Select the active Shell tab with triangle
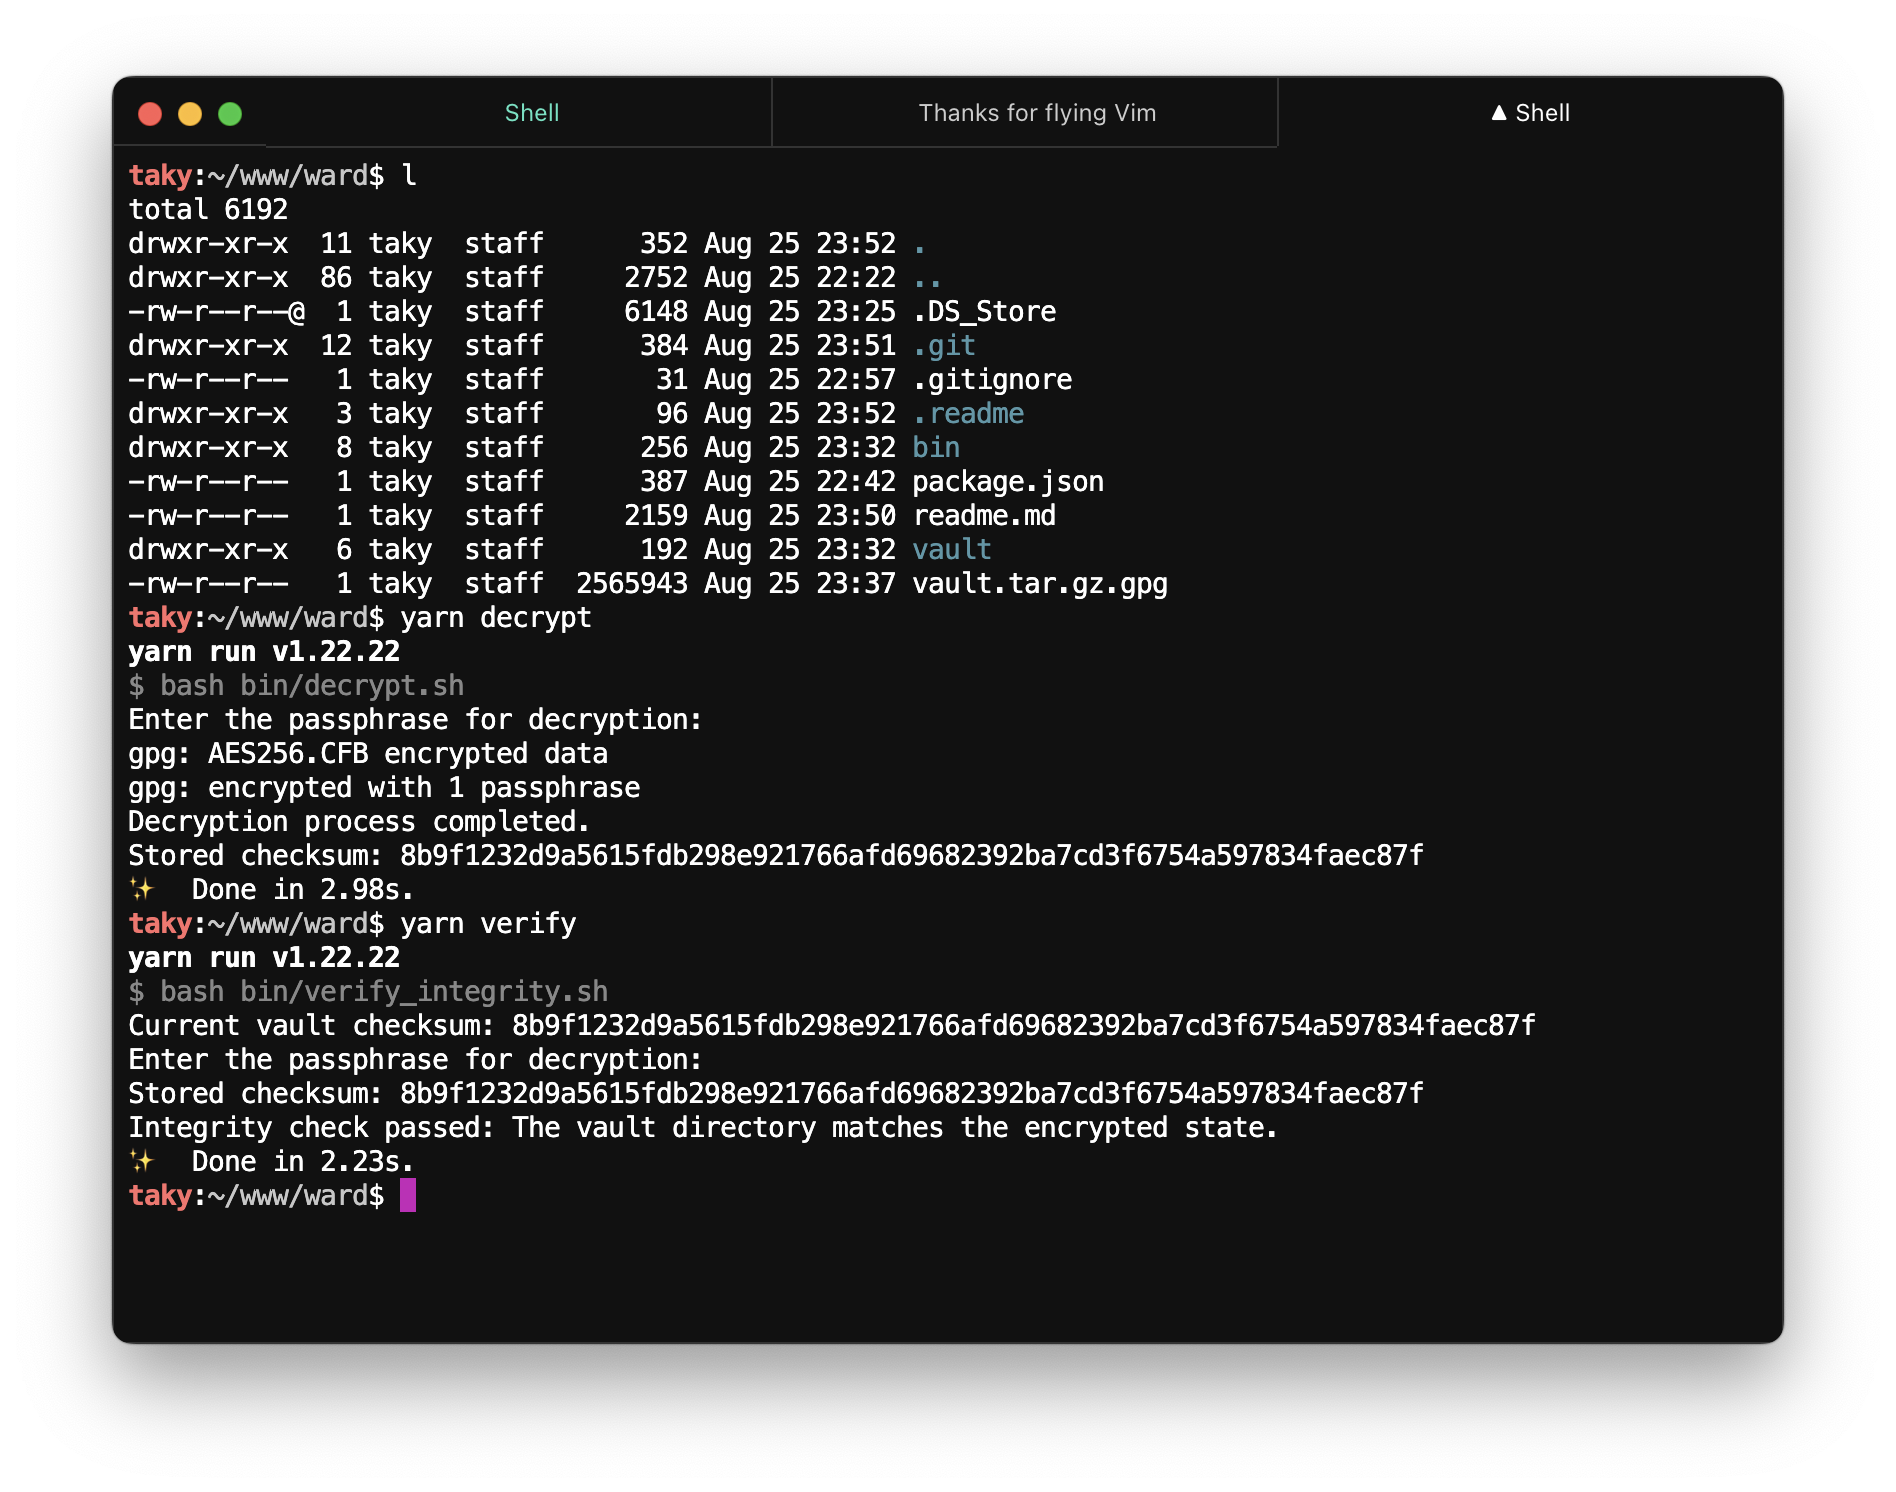Screen dimensions: 1896x1492 pos(1530,113)
